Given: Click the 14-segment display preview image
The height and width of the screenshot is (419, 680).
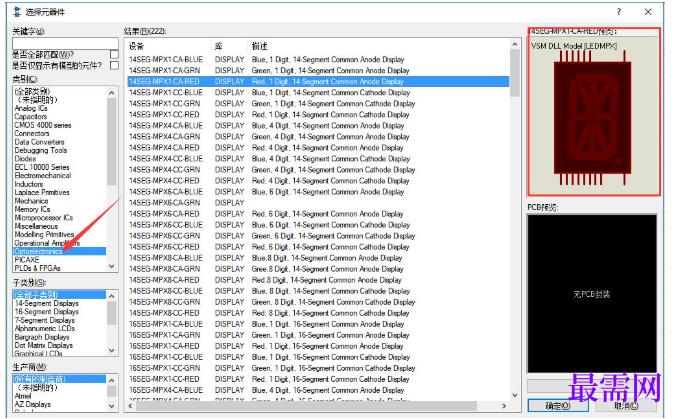Looking at the screenshot, I should coord(593,118).
